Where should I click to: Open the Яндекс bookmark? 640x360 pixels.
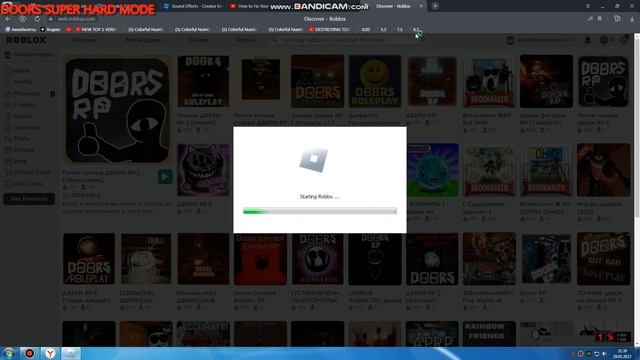pos(51,29)
